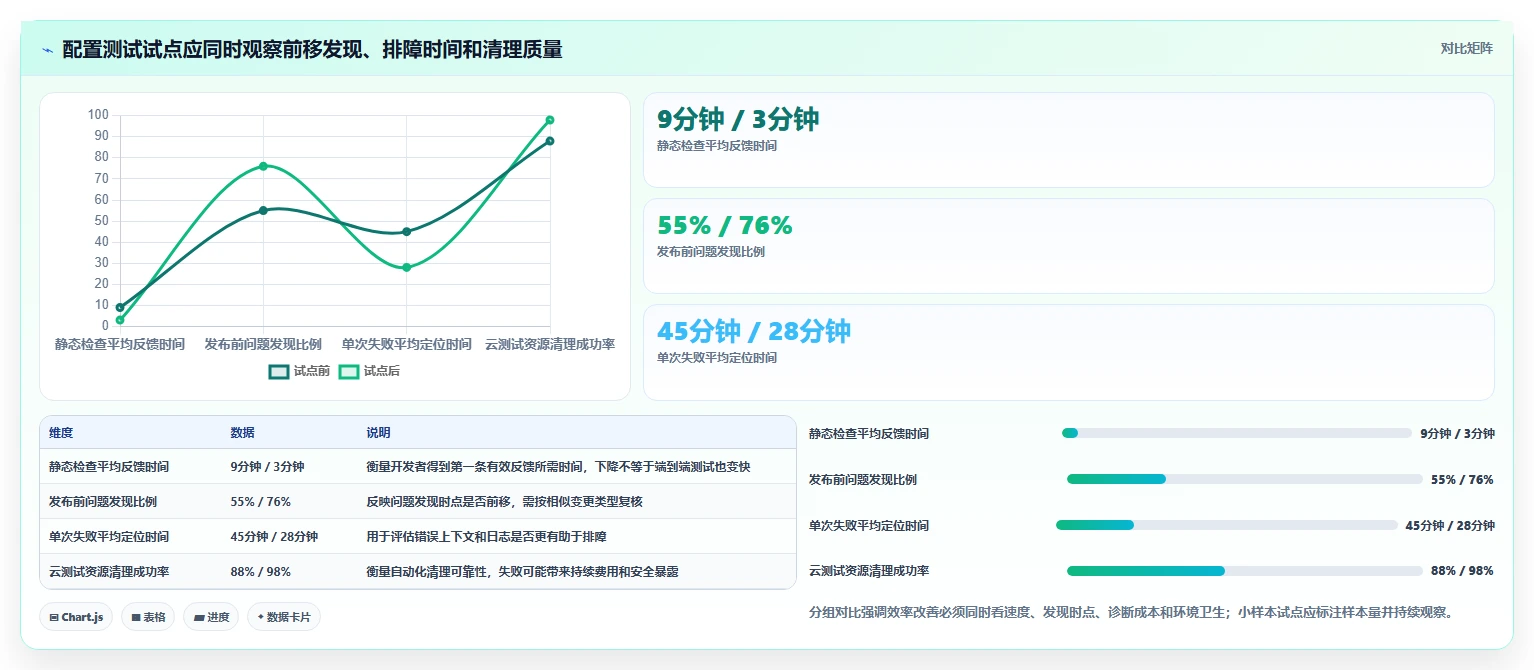This screenshot has width=1534, height=670.
Task: Click 试点前 data point at 单次失败平均定位时间
Action: click(x=406, y=232)
